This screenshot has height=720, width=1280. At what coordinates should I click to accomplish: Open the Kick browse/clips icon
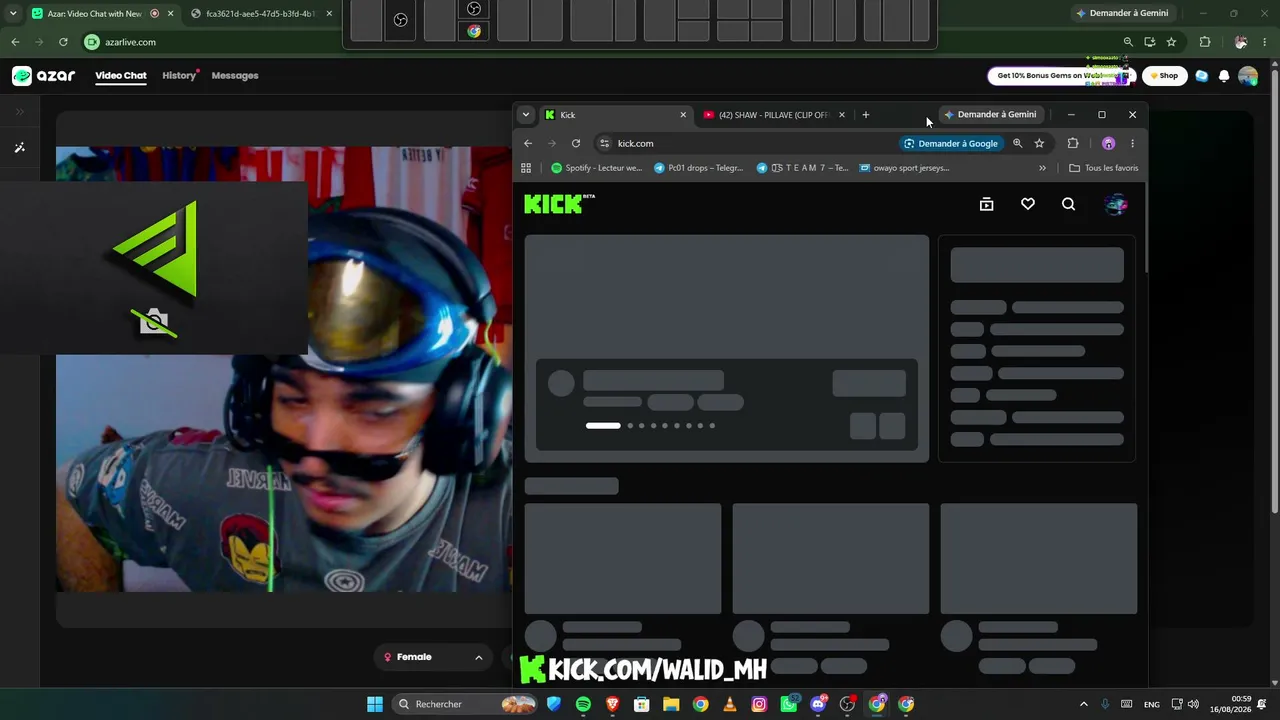pyautogui.click(x=986, y=204)
